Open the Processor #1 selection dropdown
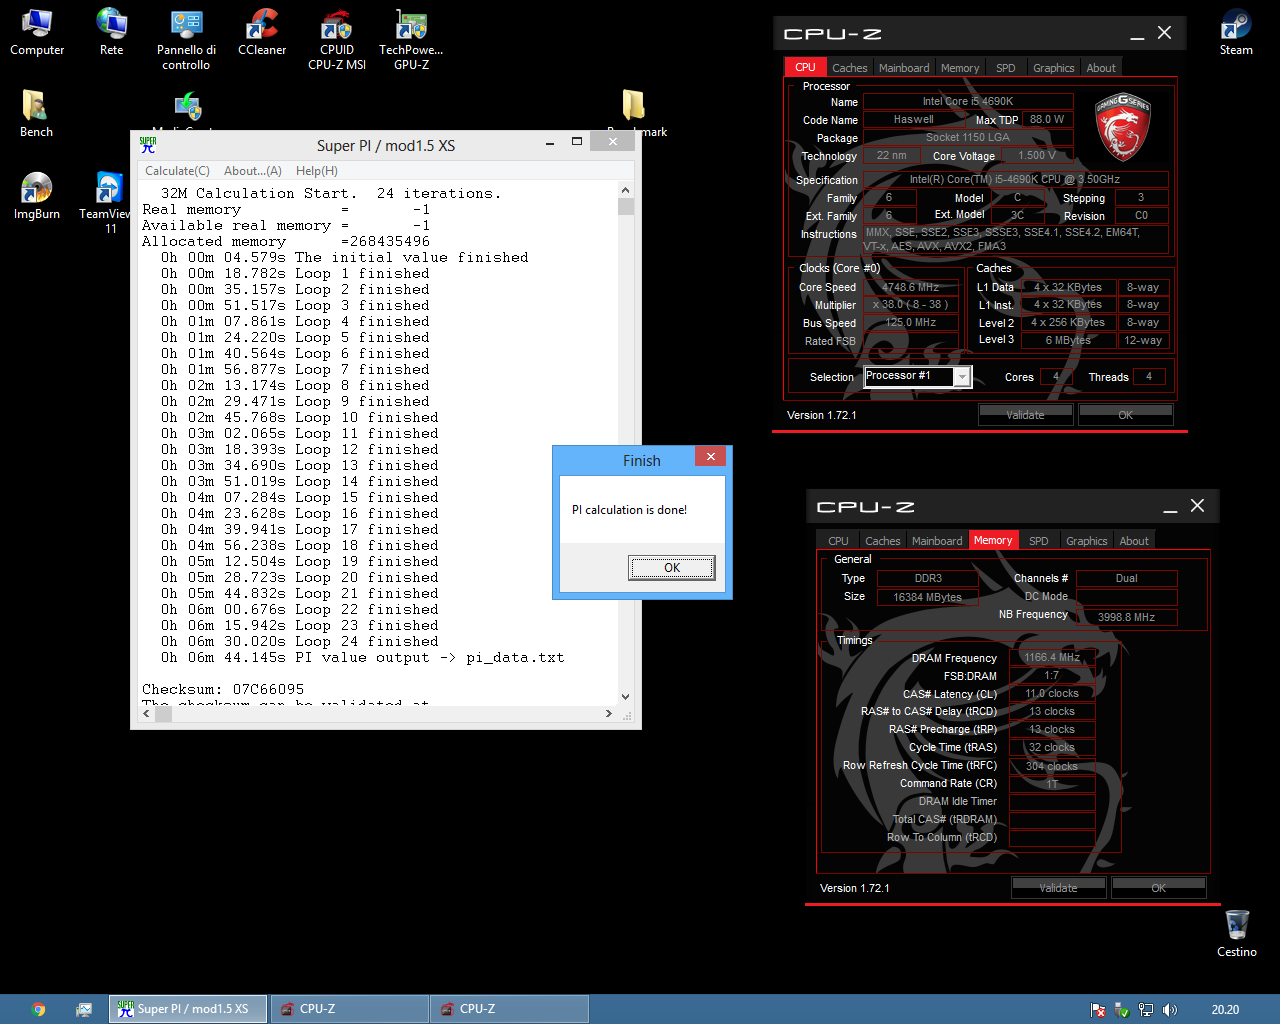The width and height of the screenshot is (1280, 1024). point(962,376)
